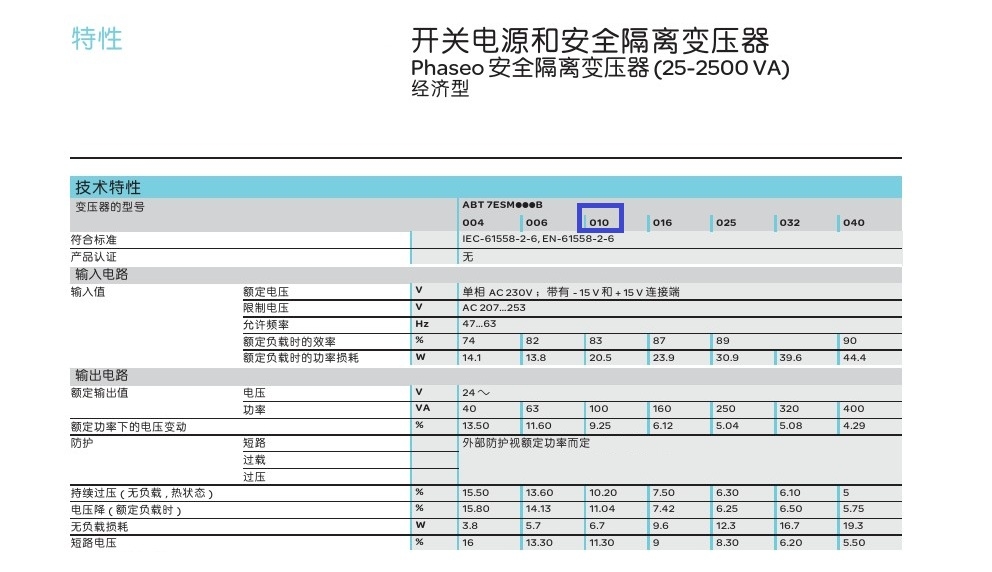The height and width of the screenshot is (572, 992).
Task: Click the frequency value "47...63"
Action: pyautogui.click(x=479, y=324)
